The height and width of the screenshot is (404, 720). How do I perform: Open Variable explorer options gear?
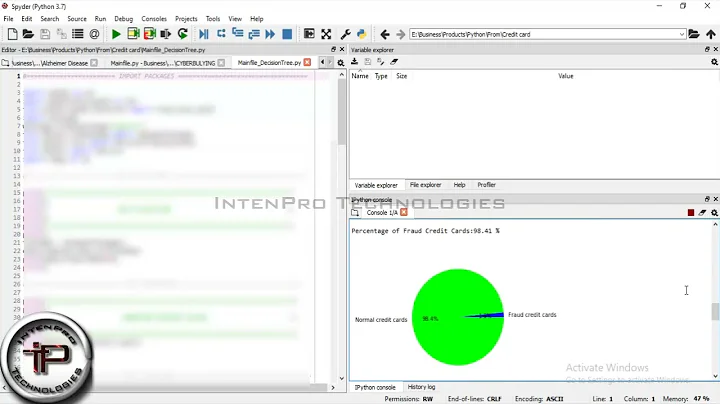(x=714, y=62)
